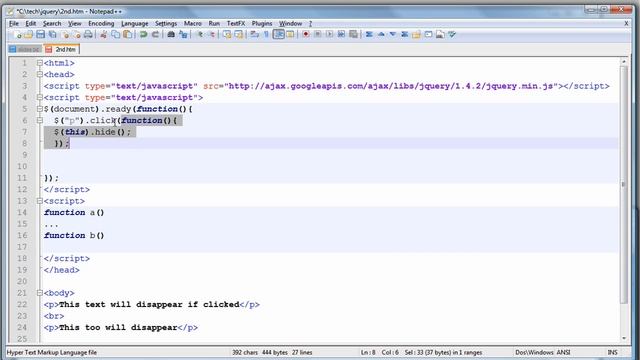Save the file using the floppy disk icon
Viewport: 640px width, 360px height.
point(40,35)
